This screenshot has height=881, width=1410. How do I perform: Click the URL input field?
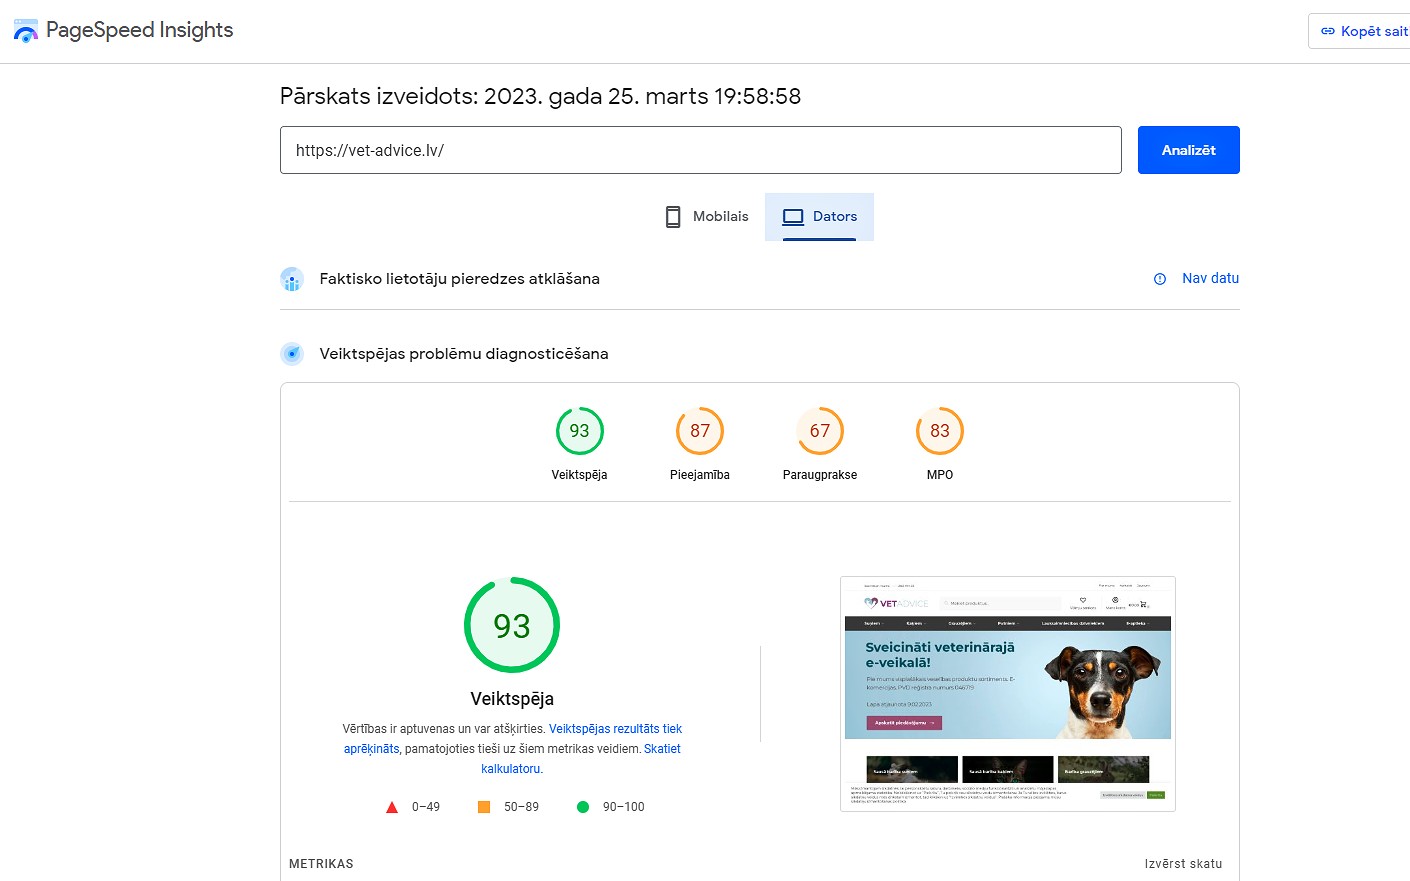pos(700,150)
